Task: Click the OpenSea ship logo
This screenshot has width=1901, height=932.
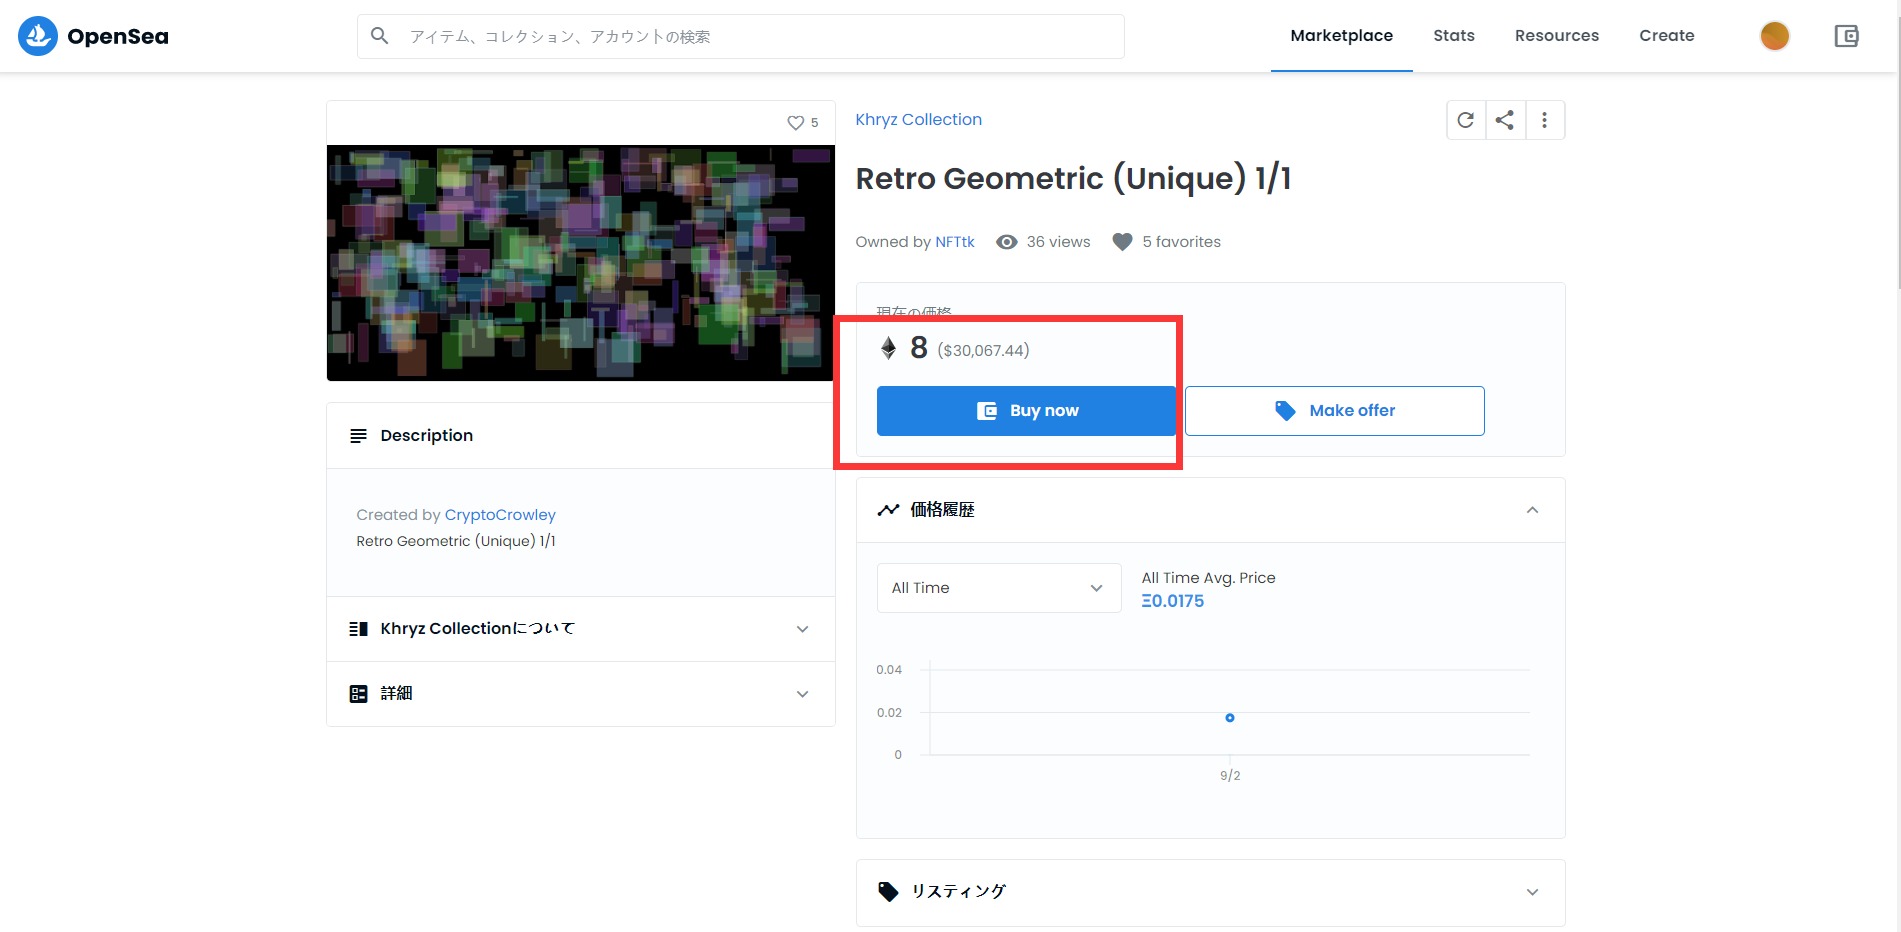Action: pyautogui.click(x=38, y=36)
